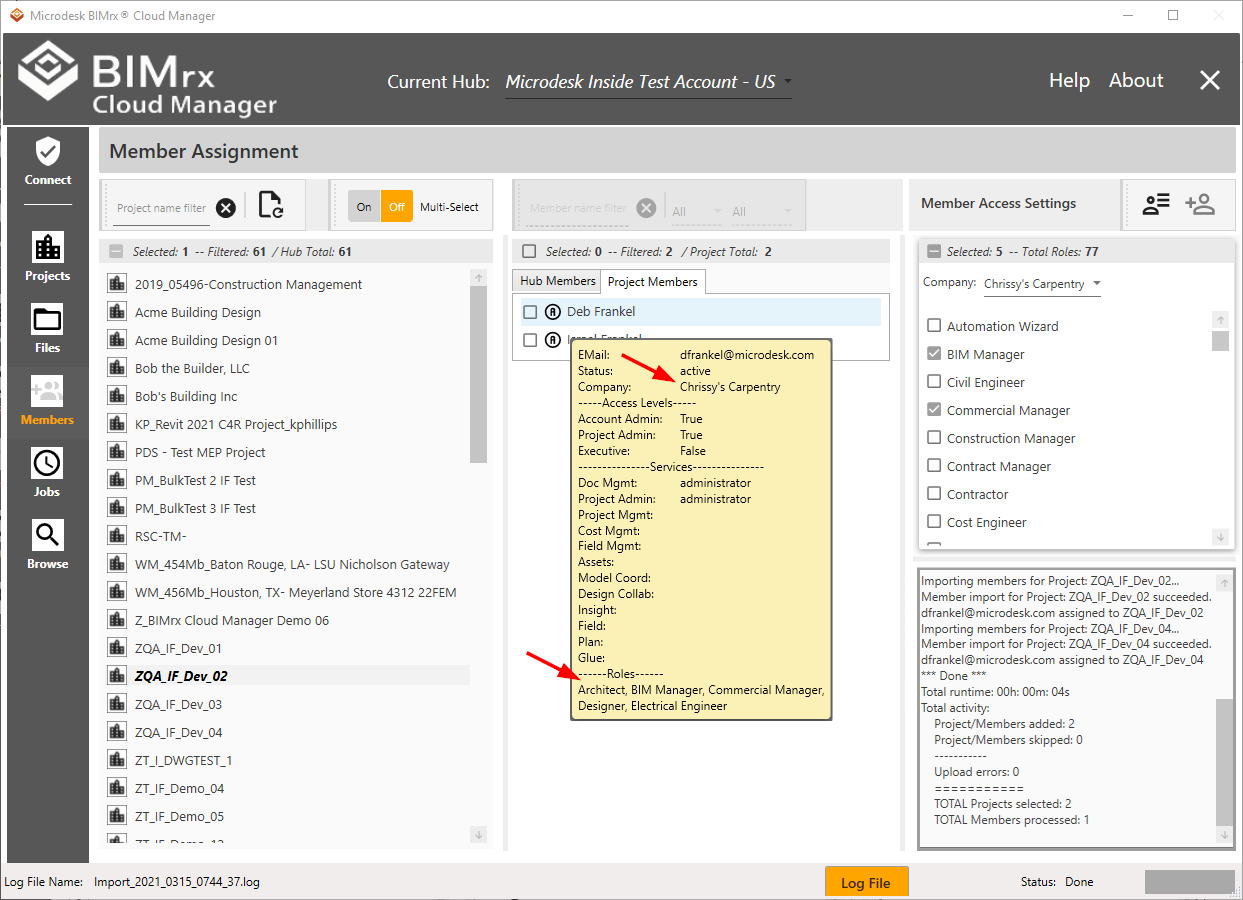Click building icon beside Bob the Builder, LLC
This screenshot has height=900, width=1243.
117,368
